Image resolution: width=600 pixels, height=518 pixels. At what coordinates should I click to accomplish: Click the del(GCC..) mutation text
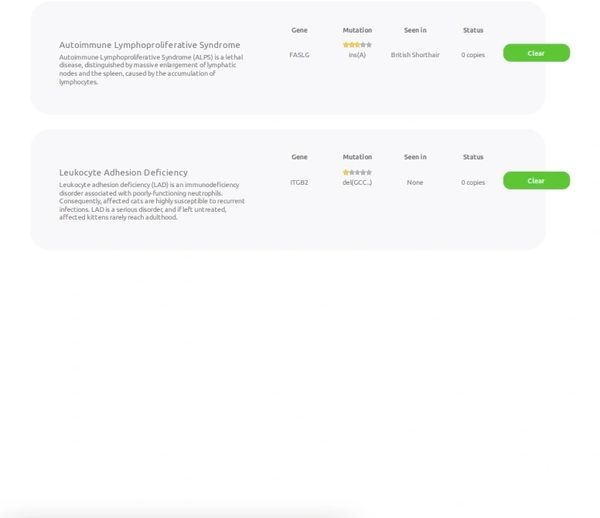[357, 182]
